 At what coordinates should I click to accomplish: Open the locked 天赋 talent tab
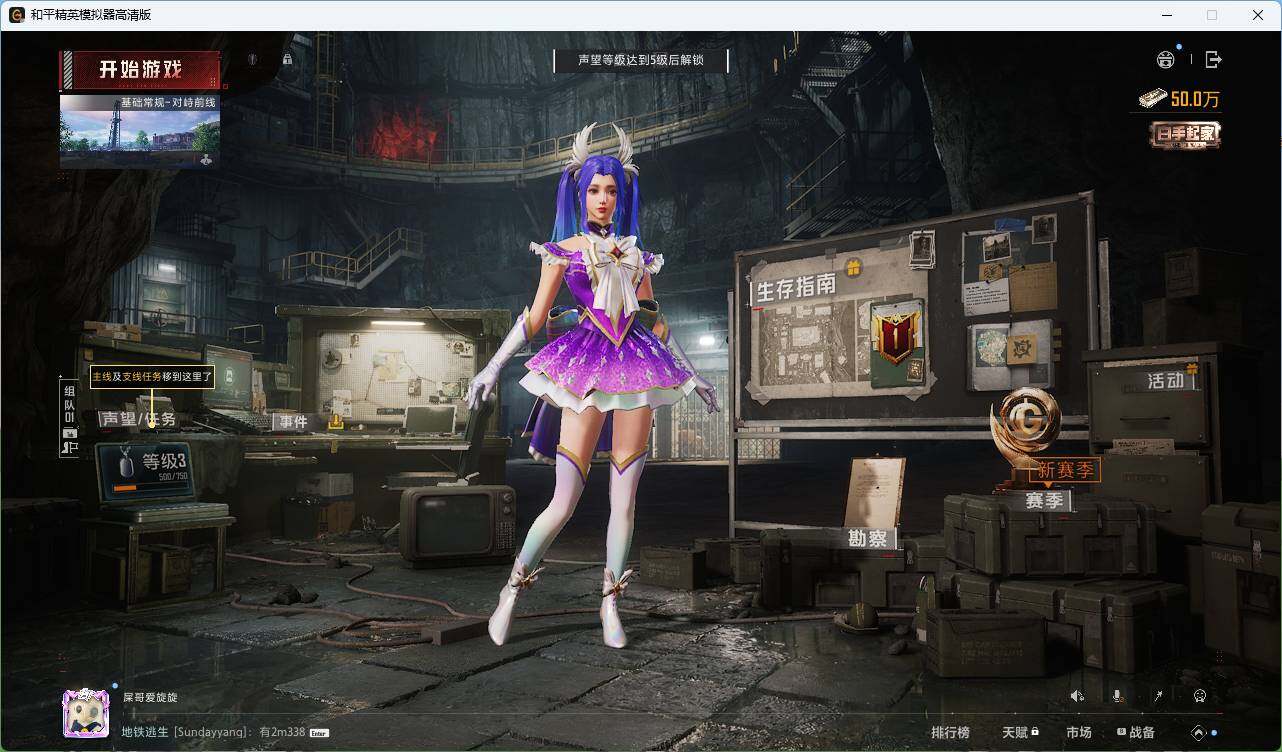1020,733
